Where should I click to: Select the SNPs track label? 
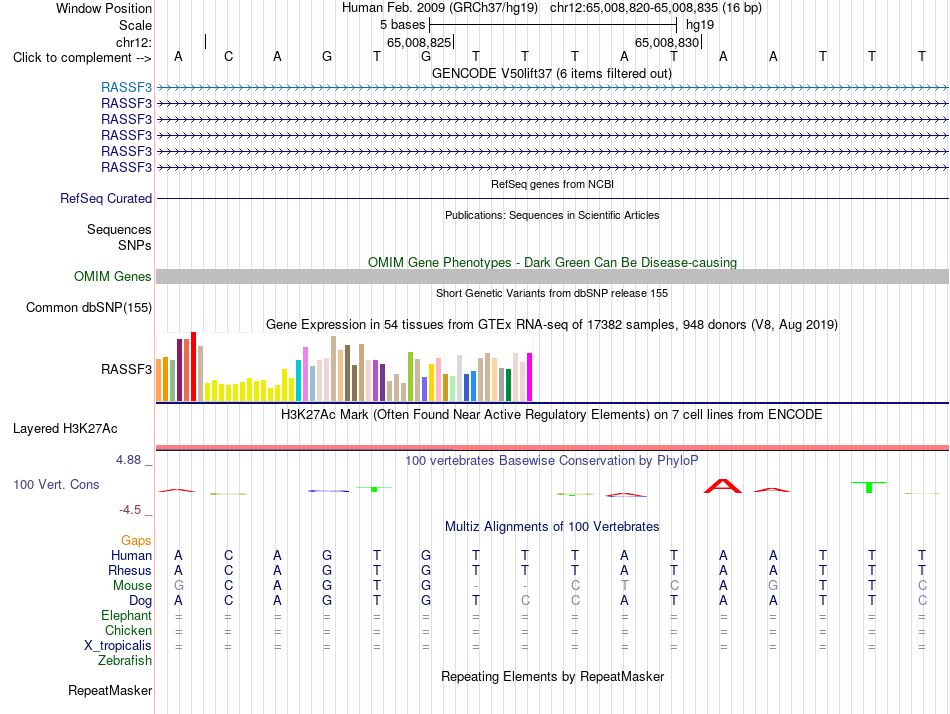coord(135,245)
